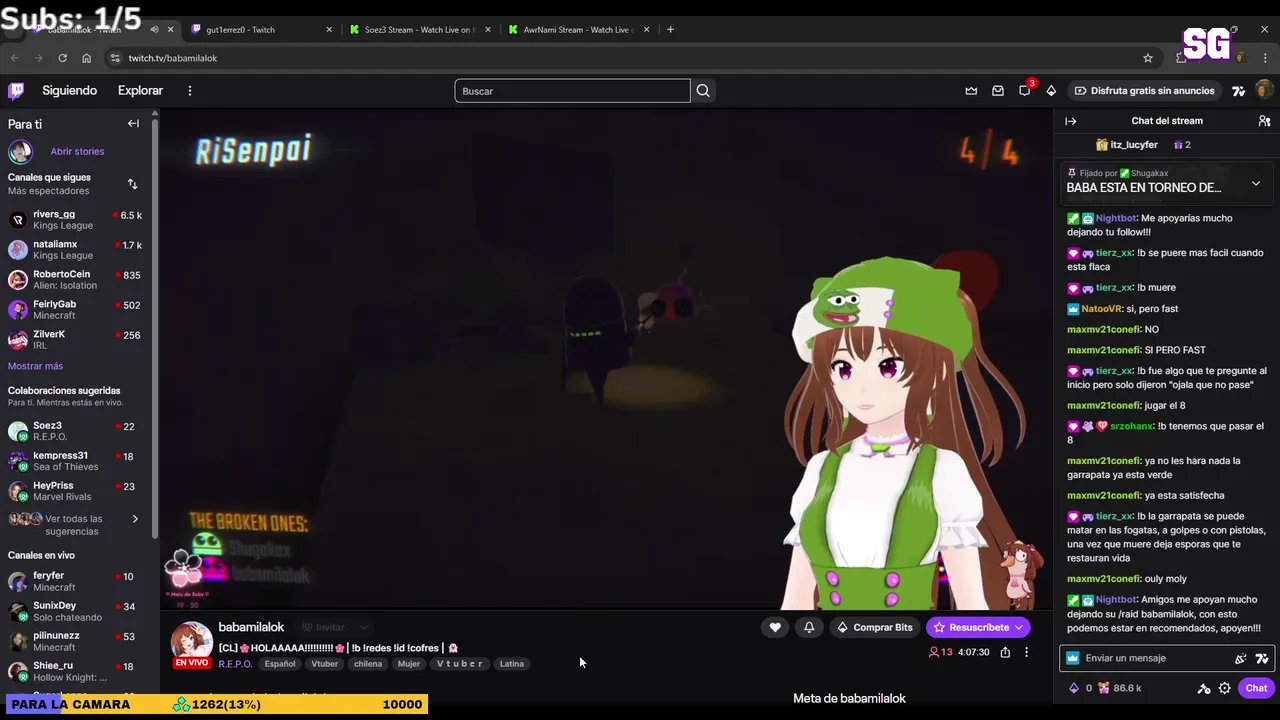The height and width of the screenshot is (720, 1280).
Task: Open ZilverK channel in sidebar
Action: [x=76, y=340]
